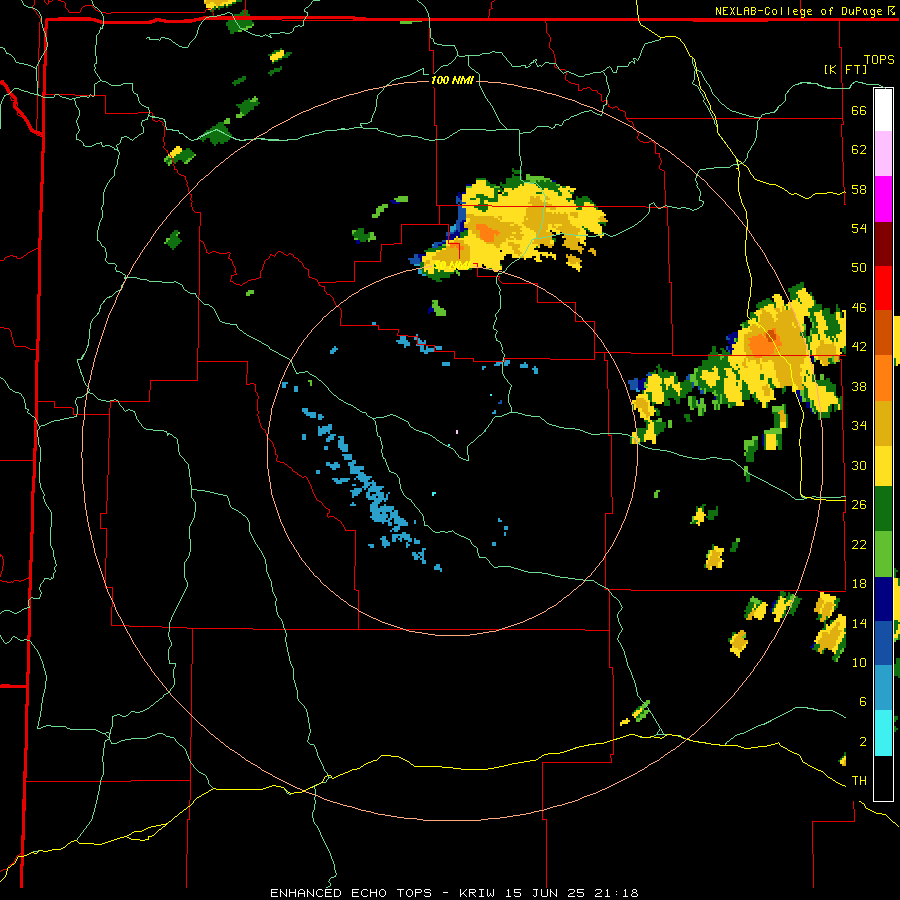Click the light blue legend swatch
Image resolution: width=900 pixels, height=900 pixels.
coord(883,688)
